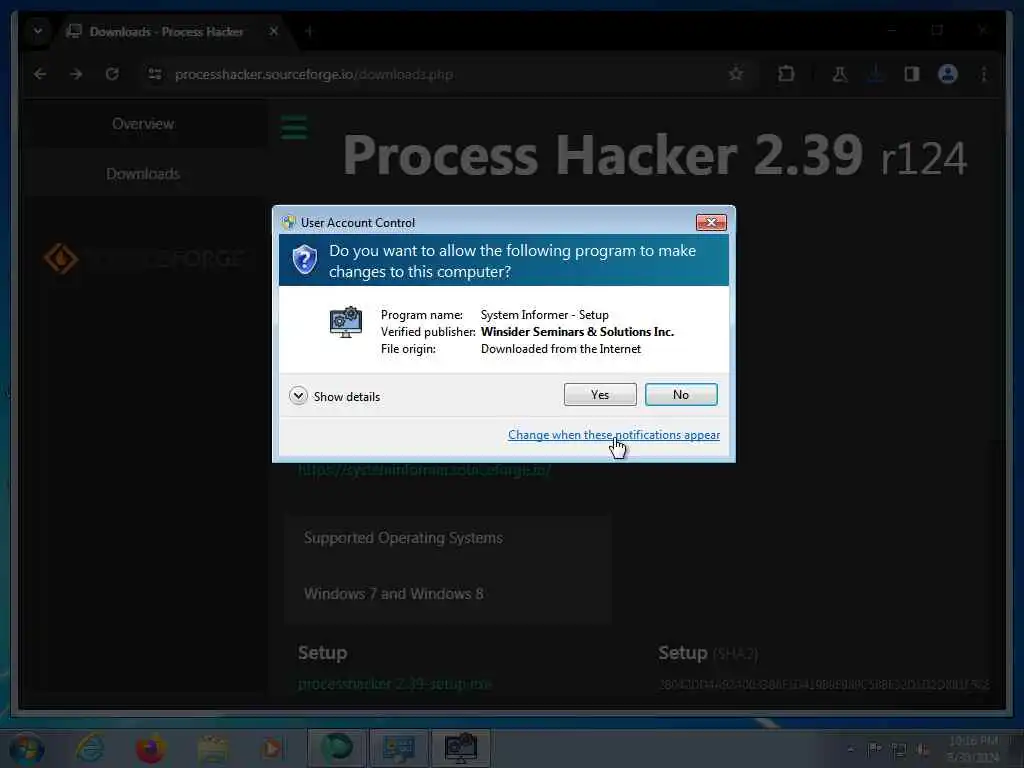The height and width of the screenshot is (768, 1024).
Task: Go forward in the browser
Action: click(76, 74)
